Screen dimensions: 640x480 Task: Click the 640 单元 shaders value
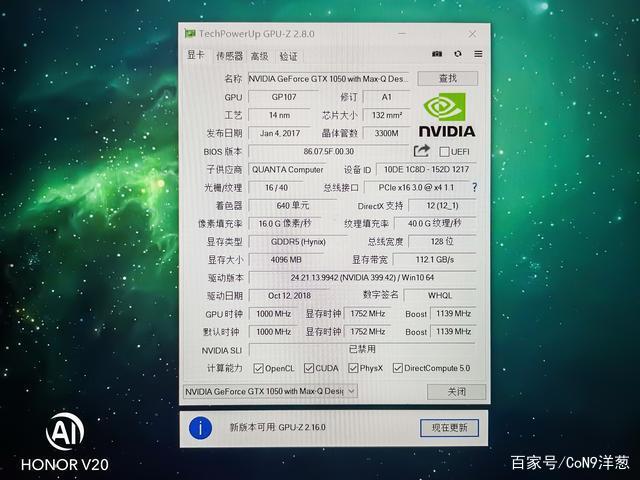(293, 206)
